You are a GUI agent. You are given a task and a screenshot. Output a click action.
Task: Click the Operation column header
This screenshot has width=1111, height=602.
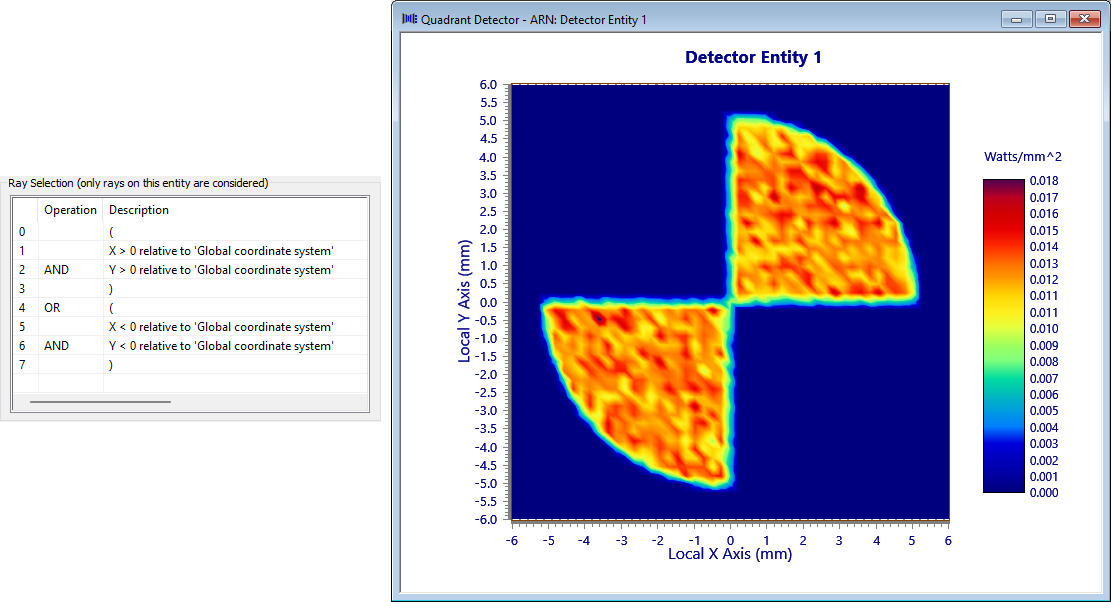coord(70,210)
